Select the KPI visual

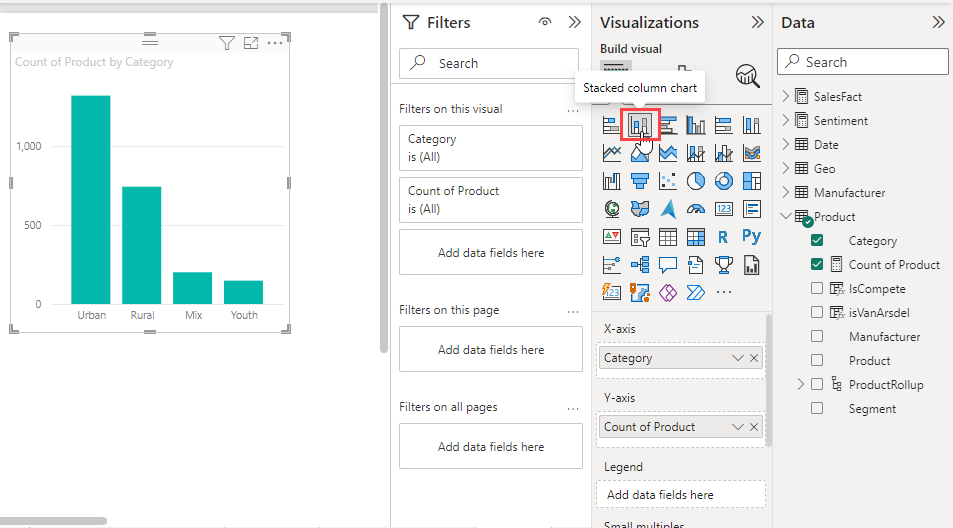tap(611, 237)
